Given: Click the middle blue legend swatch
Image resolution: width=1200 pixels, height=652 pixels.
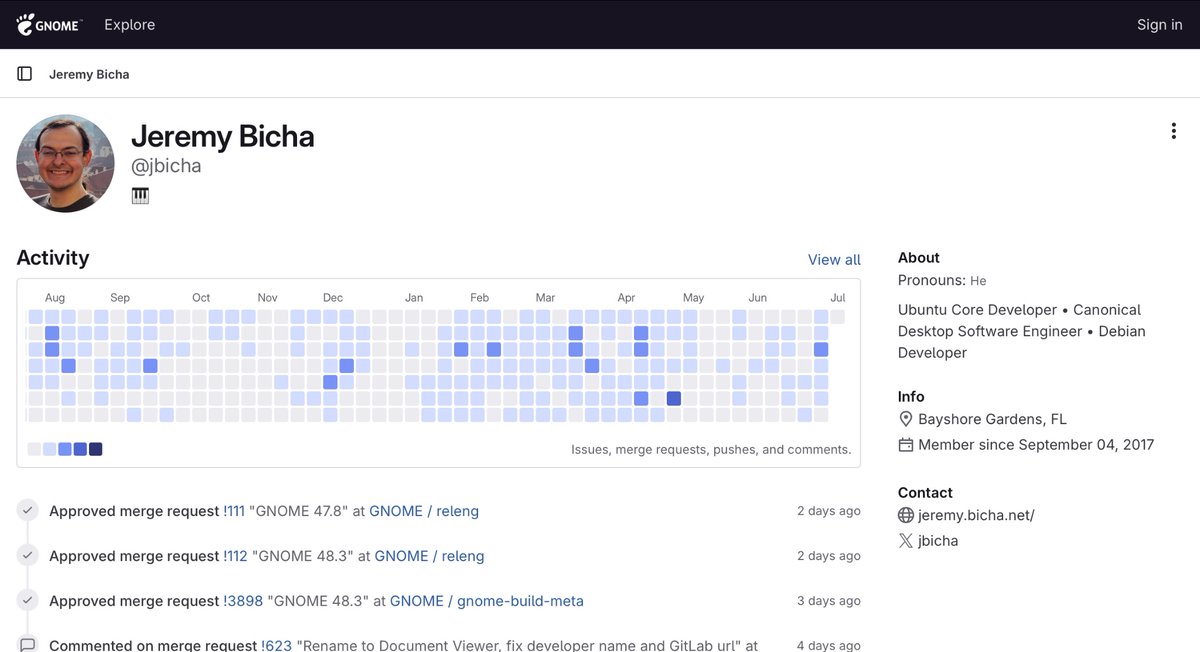Looking at the screenshot, I should [65, 449].
